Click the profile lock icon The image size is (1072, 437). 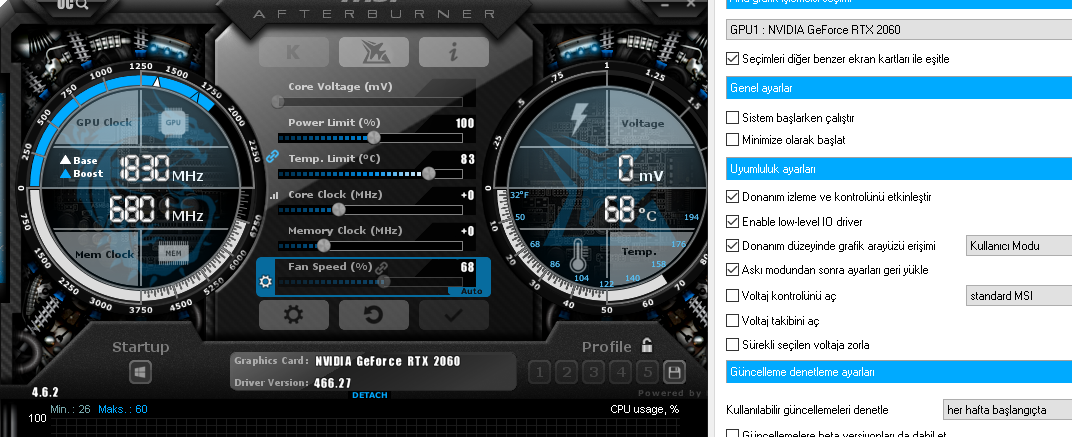(x=646, y=345)
